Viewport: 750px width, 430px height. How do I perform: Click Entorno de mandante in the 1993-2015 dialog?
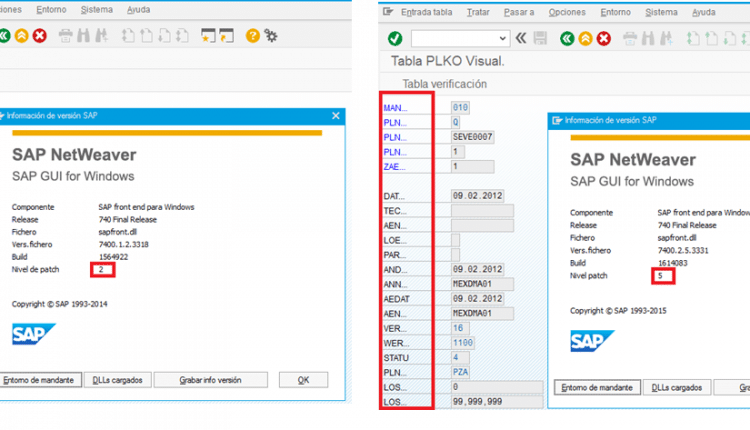point(597,387)
